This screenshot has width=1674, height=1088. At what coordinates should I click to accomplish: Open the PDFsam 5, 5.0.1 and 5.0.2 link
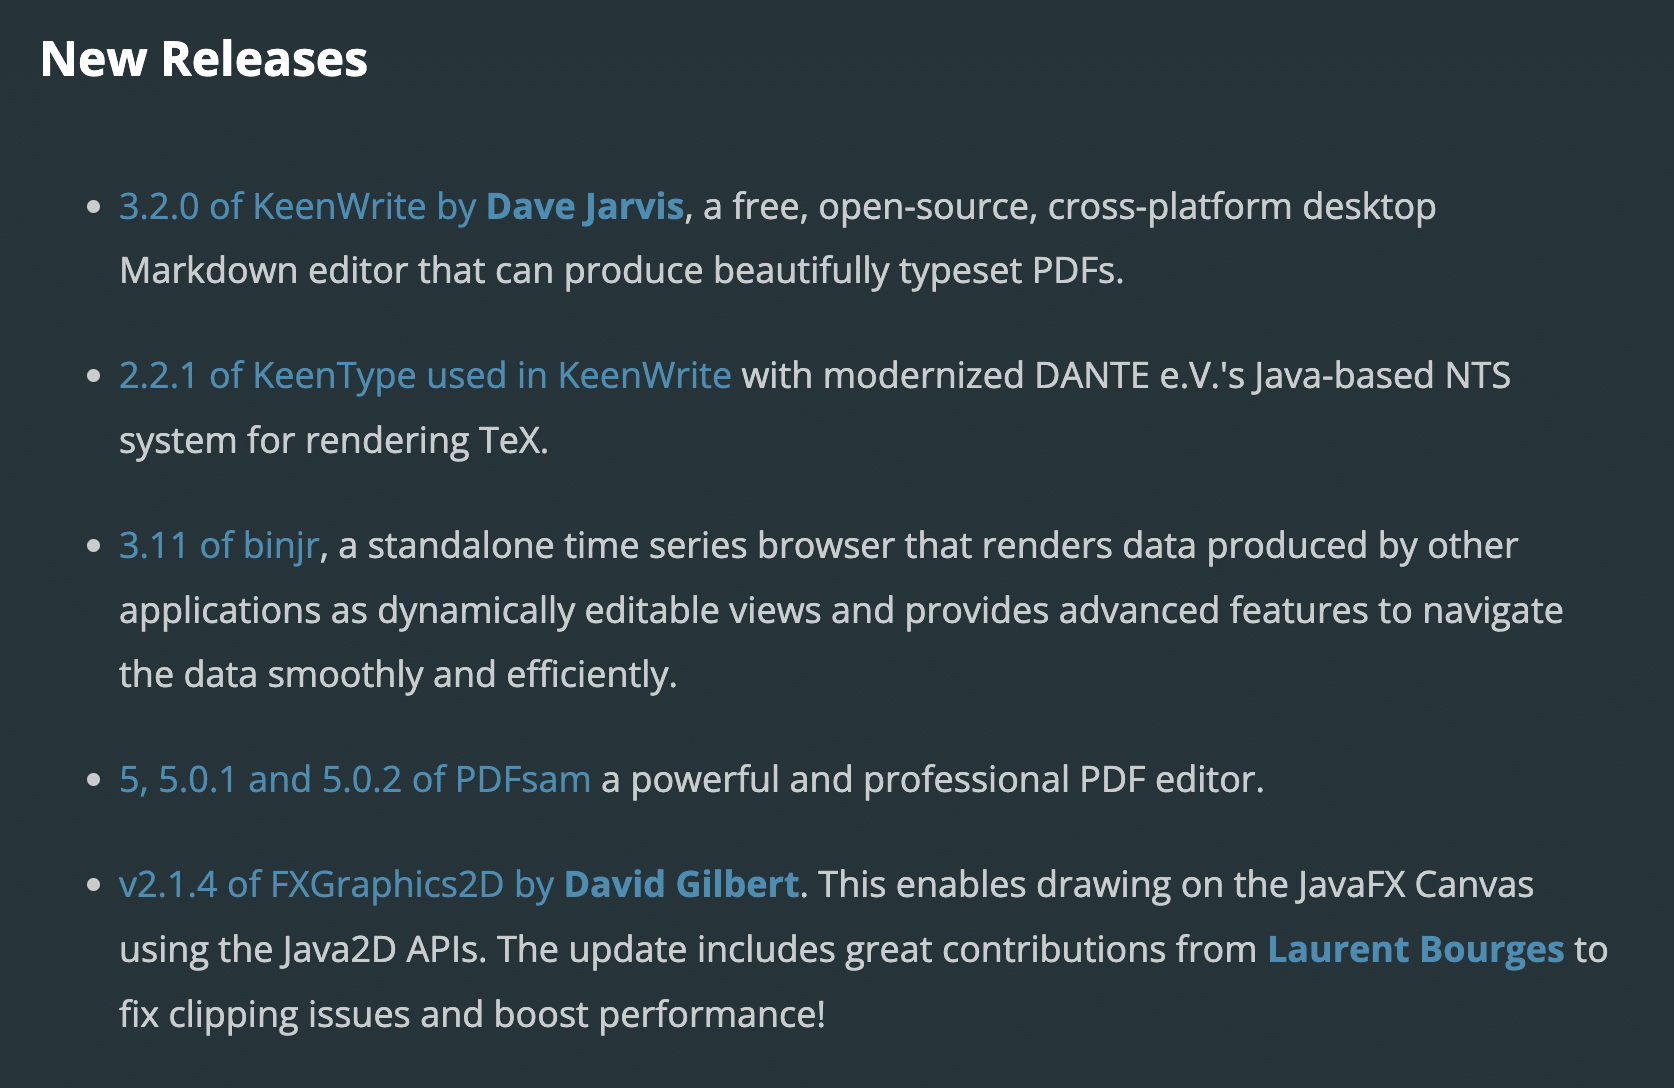(x=355, y=780)
